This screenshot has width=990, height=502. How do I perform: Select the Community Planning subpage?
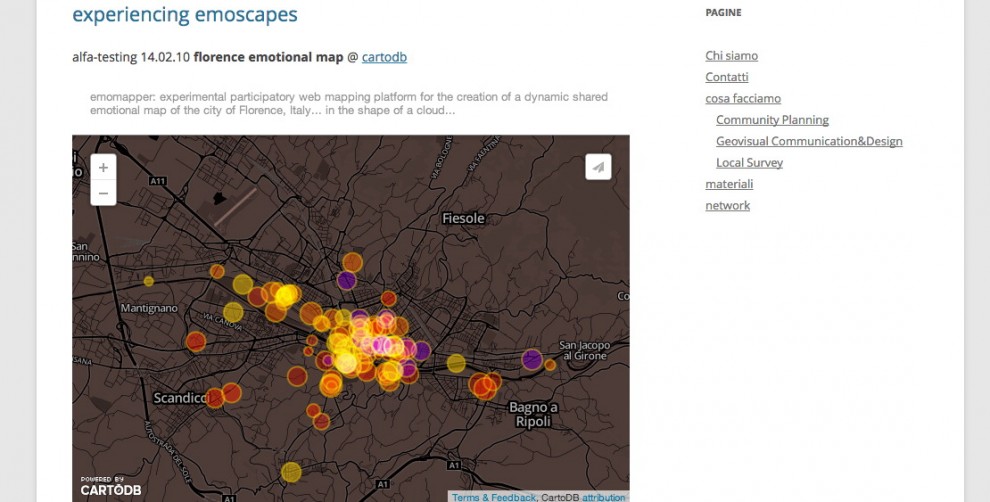click(x=772, y=120)
